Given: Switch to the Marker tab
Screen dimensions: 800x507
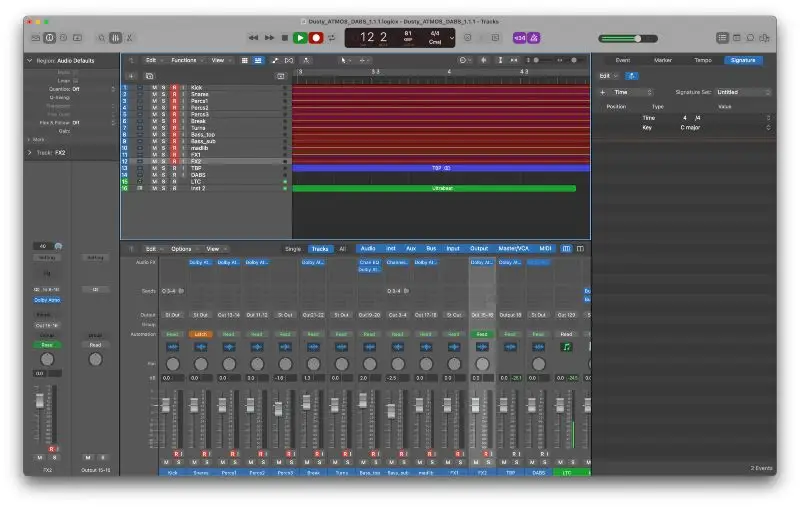Looking at the screenshot, I should coord(663,60).
